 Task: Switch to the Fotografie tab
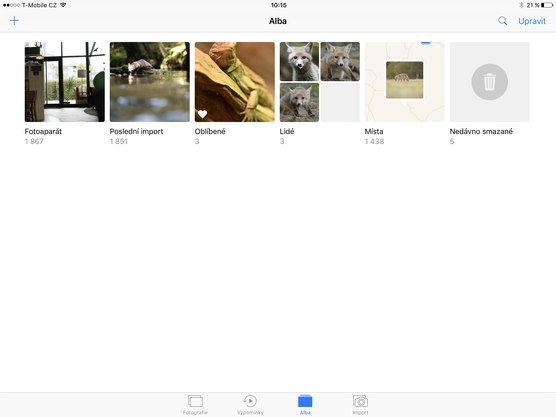click(195, 405)
